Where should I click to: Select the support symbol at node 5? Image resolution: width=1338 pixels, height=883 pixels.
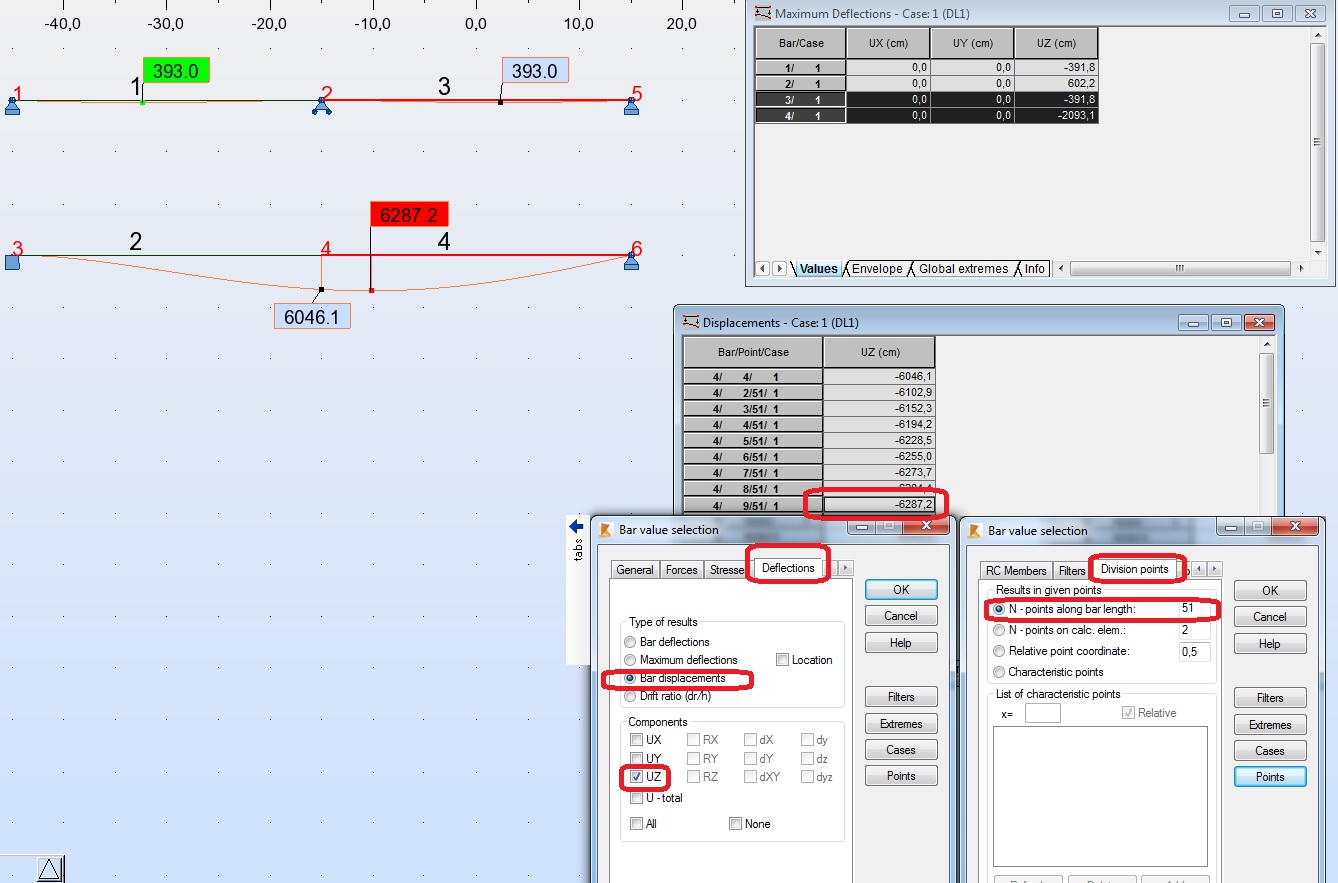click(631, 106)
